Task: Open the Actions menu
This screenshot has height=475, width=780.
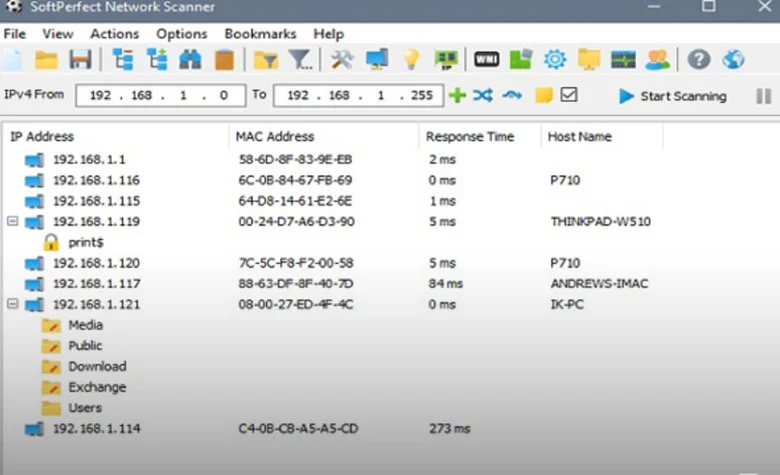Action: pos(114,34)
